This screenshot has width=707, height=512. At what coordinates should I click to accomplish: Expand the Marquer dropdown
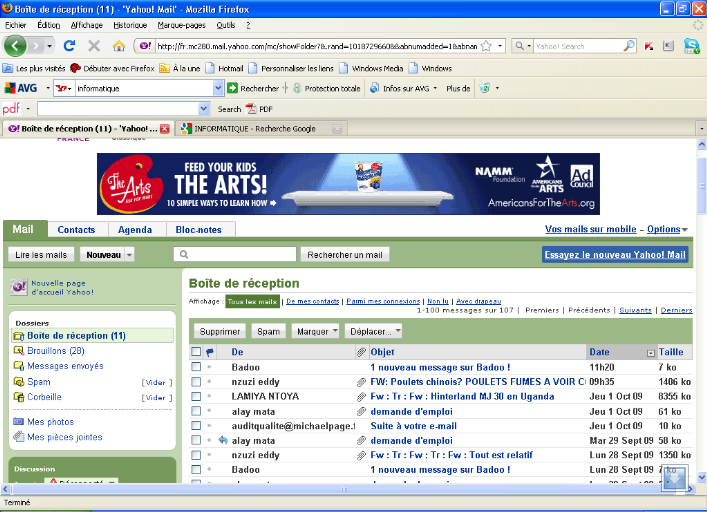tap(335, 331)
